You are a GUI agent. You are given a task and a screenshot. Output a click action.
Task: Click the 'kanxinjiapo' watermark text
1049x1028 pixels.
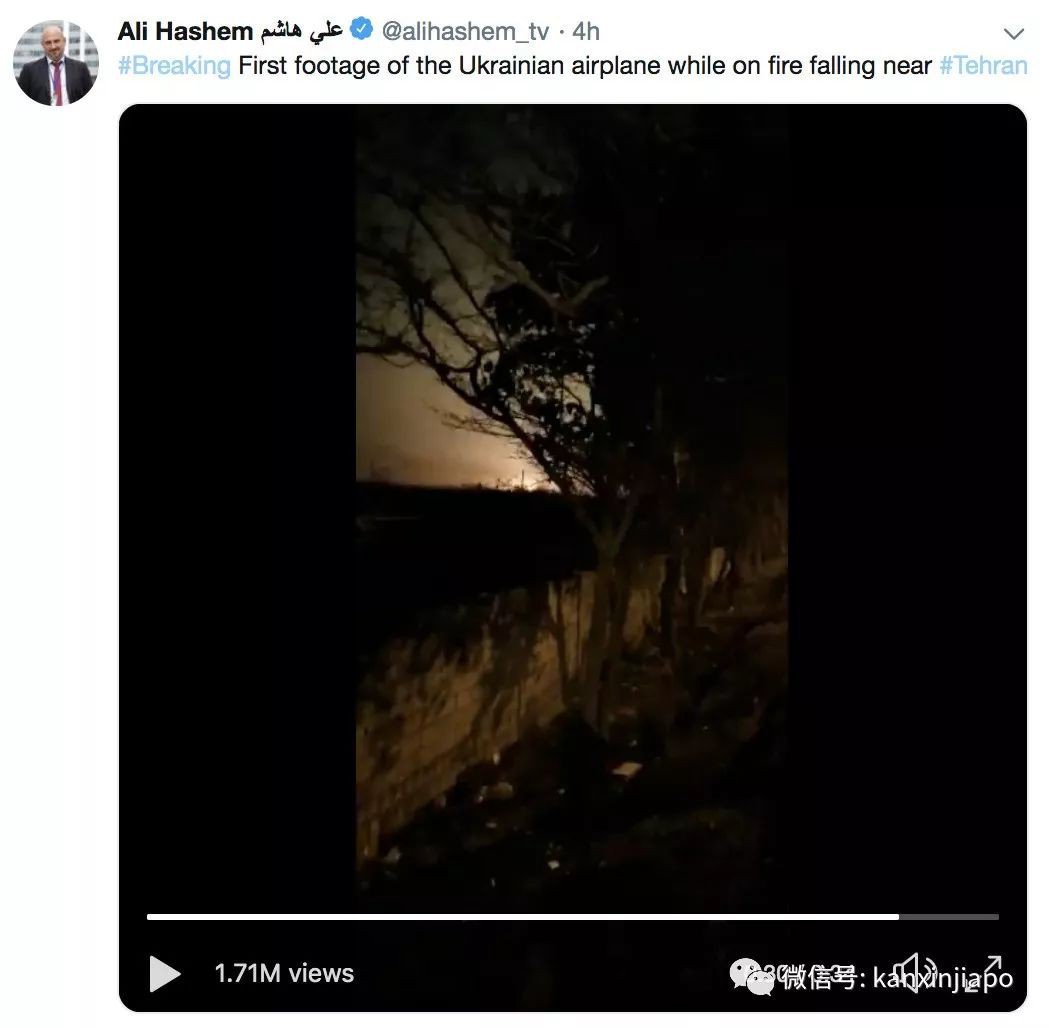click(x=943, y=978)
